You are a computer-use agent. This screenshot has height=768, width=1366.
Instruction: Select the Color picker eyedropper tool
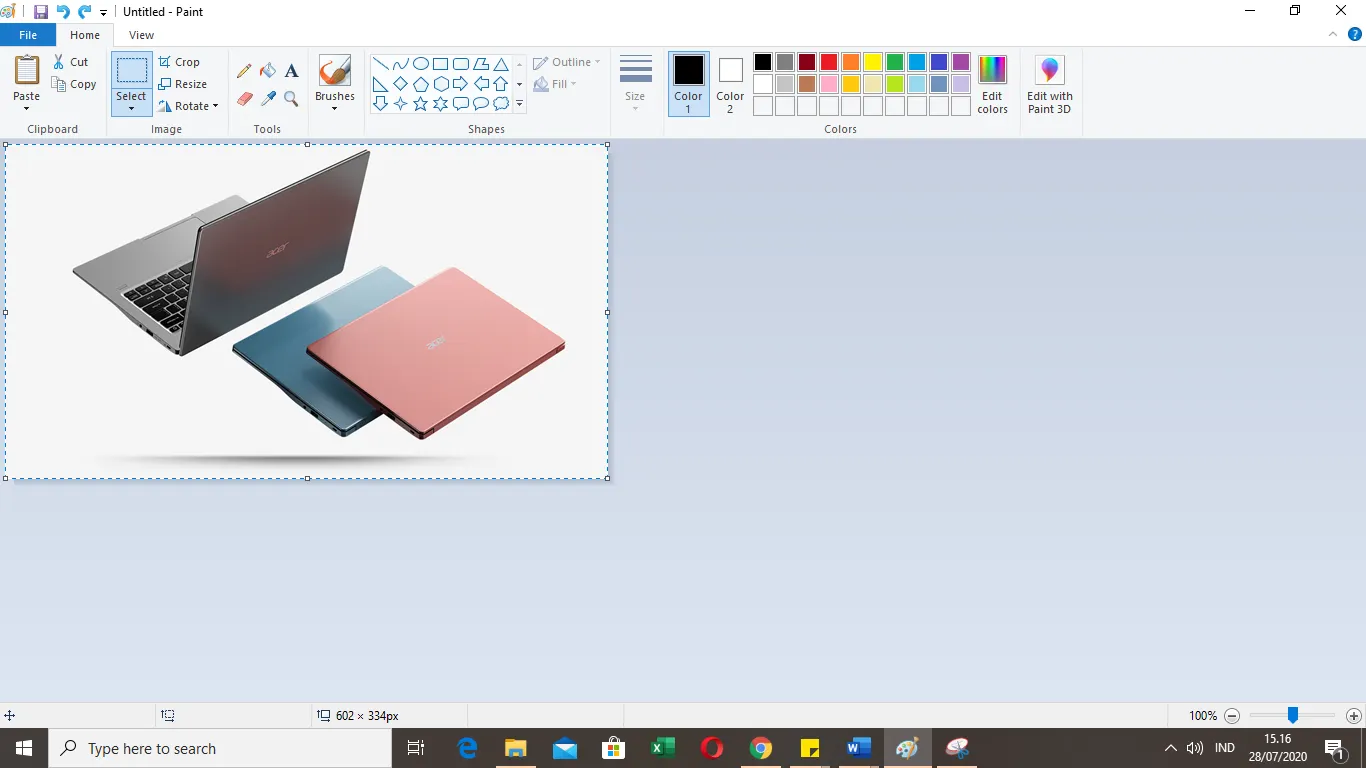(268, 99)
